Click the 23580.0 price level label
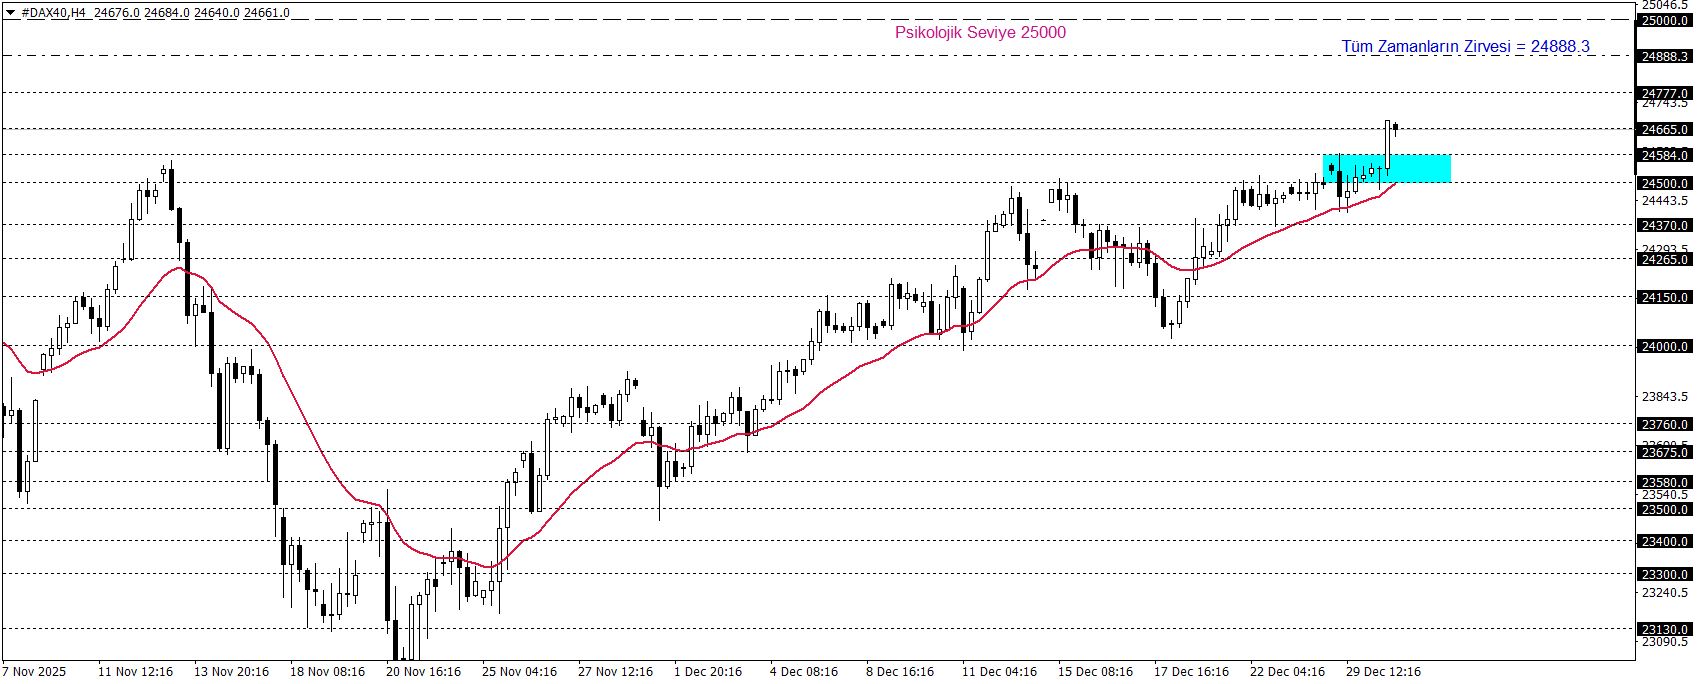The width and height of the screenshot is (1699, 684). pos(1665,482)
